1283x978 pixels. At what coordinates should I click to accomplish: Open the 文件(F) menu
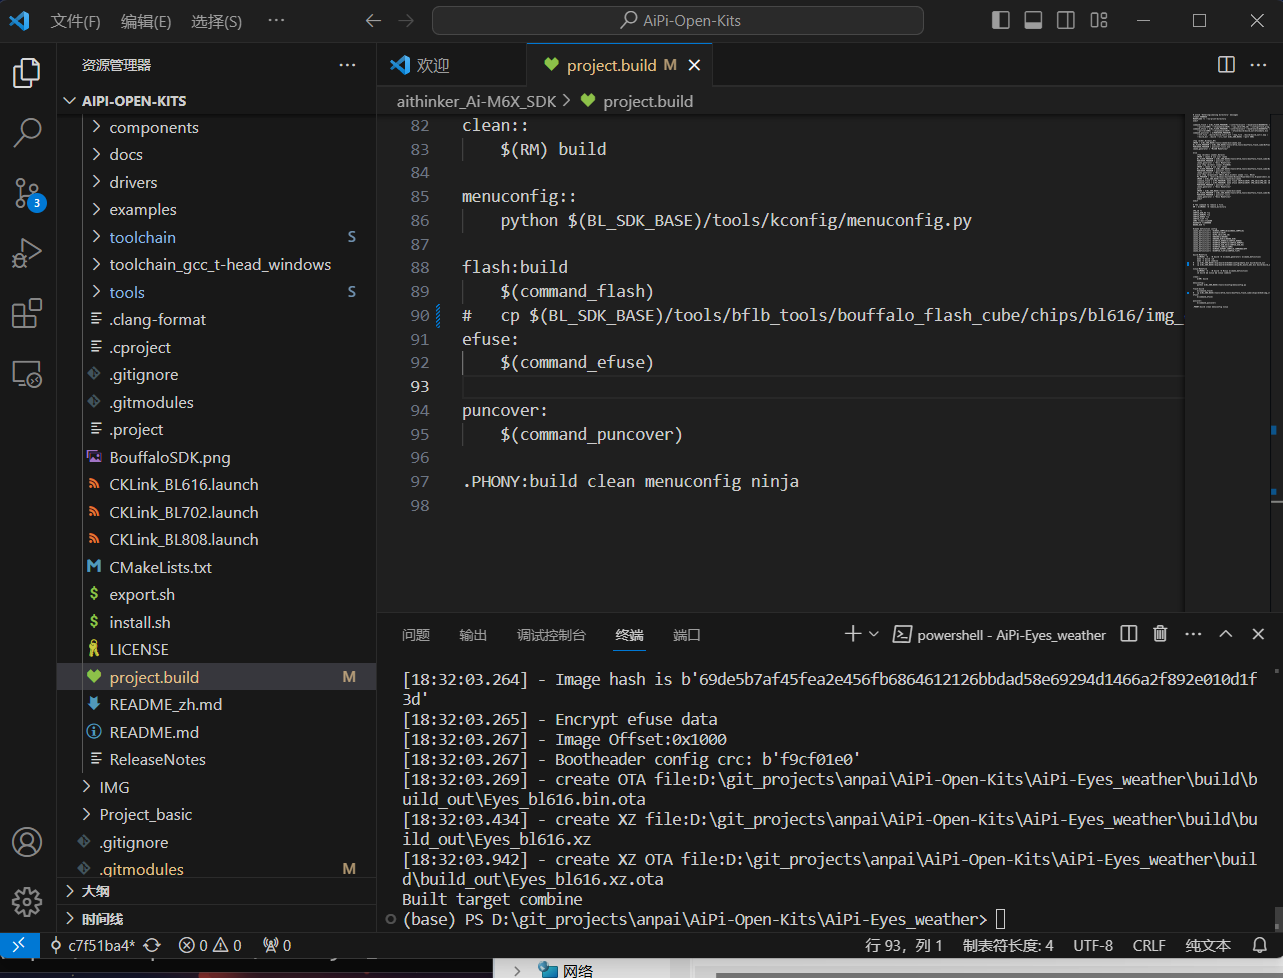pyautogui.click(x=75, y=21)
